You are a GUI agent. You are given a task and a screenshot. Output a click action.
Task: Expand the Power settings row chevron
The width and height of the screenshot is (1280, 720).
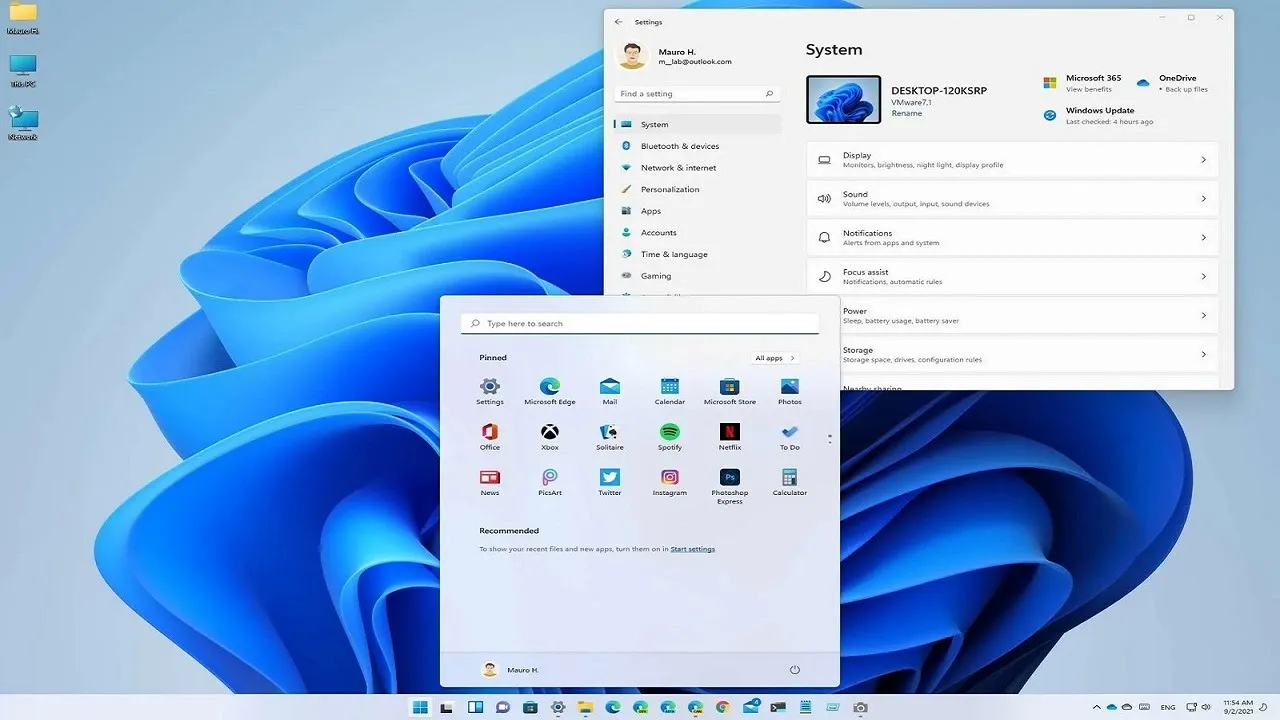[1203, 315]
